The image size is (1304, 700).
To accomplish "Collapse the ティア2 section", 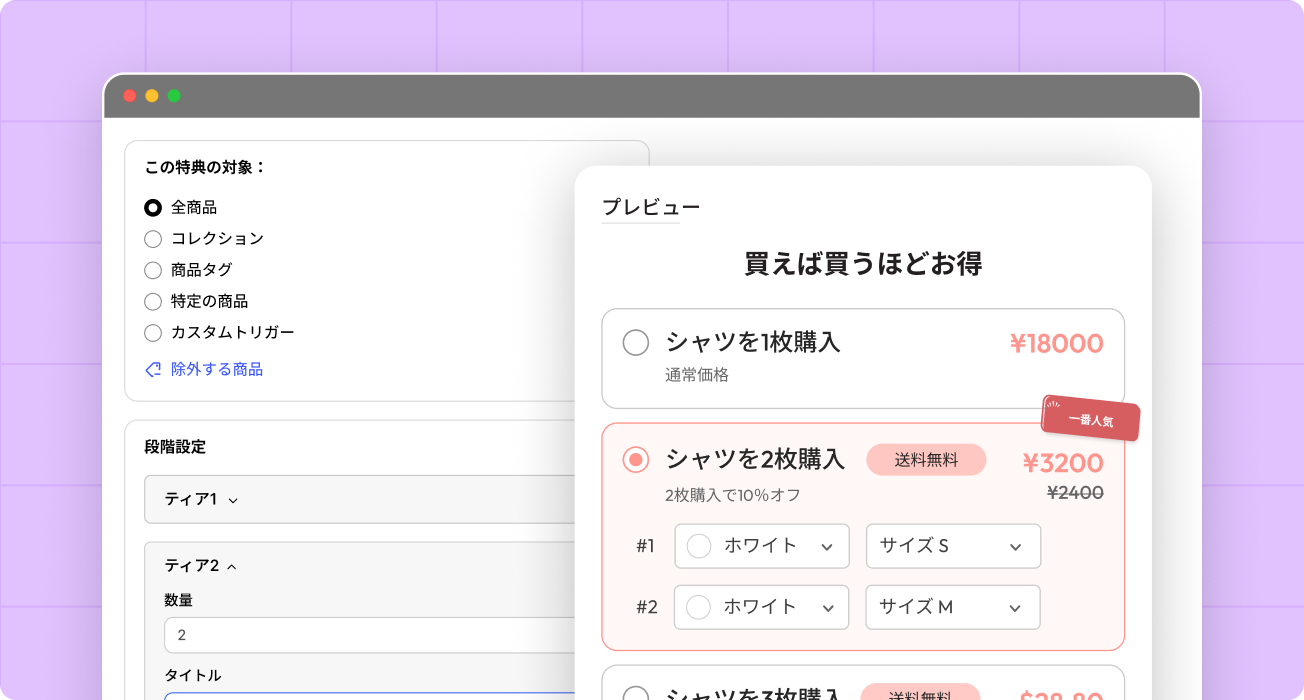I will 201,566.
